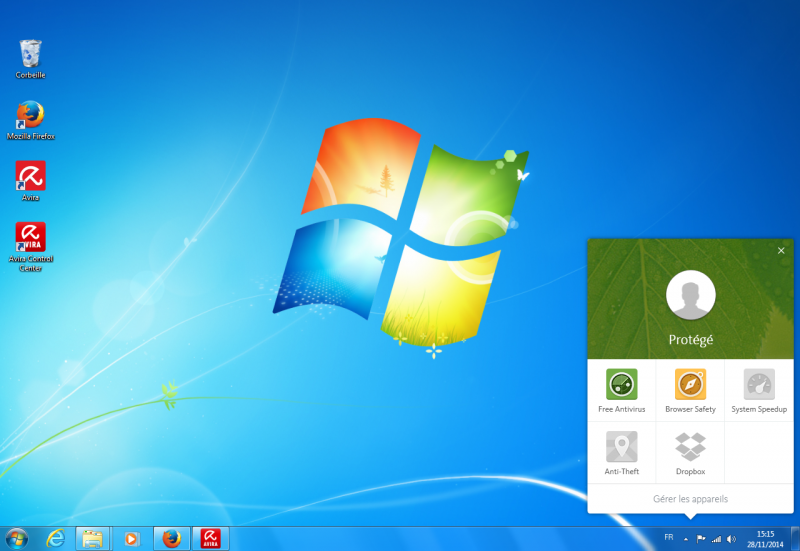
Task: Select the Avira Control Center desktop shortcut
Action: pyautogui.click(x=31, y=247)
